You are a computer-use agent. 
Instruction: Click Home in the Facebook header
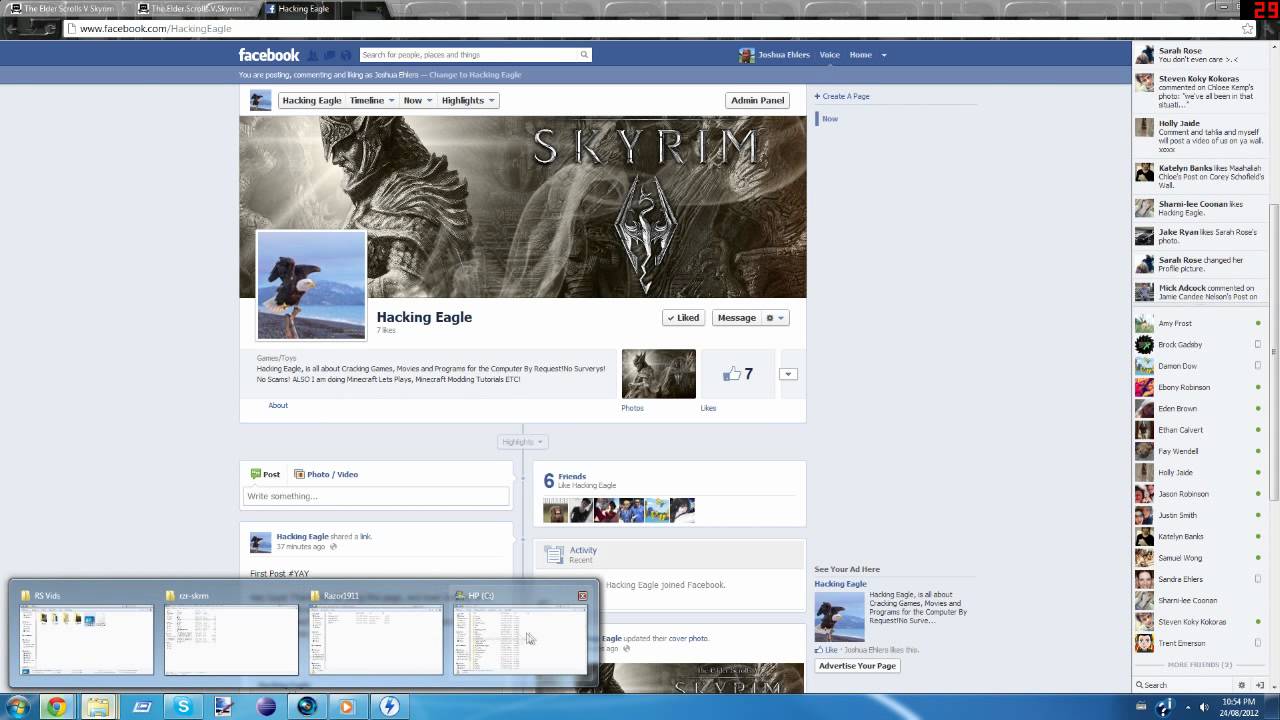point(860,55)
